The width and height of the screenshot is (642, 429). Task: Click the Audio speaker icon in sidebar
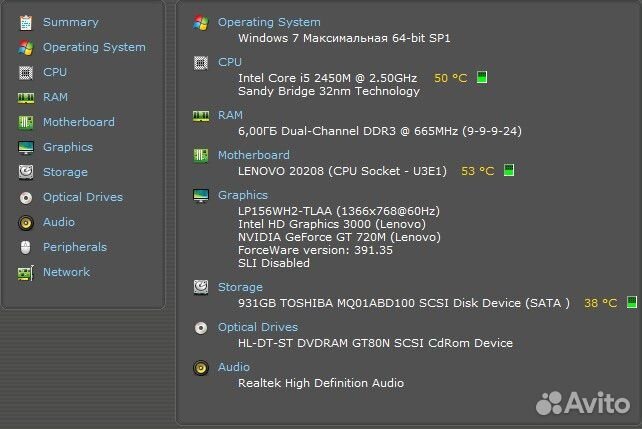click(26, 223)
